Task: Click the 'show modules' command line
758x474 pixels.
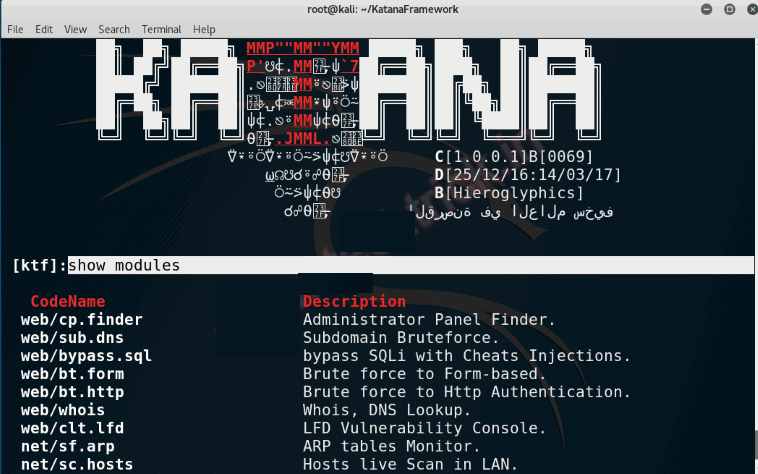Action: pos(410,265)
